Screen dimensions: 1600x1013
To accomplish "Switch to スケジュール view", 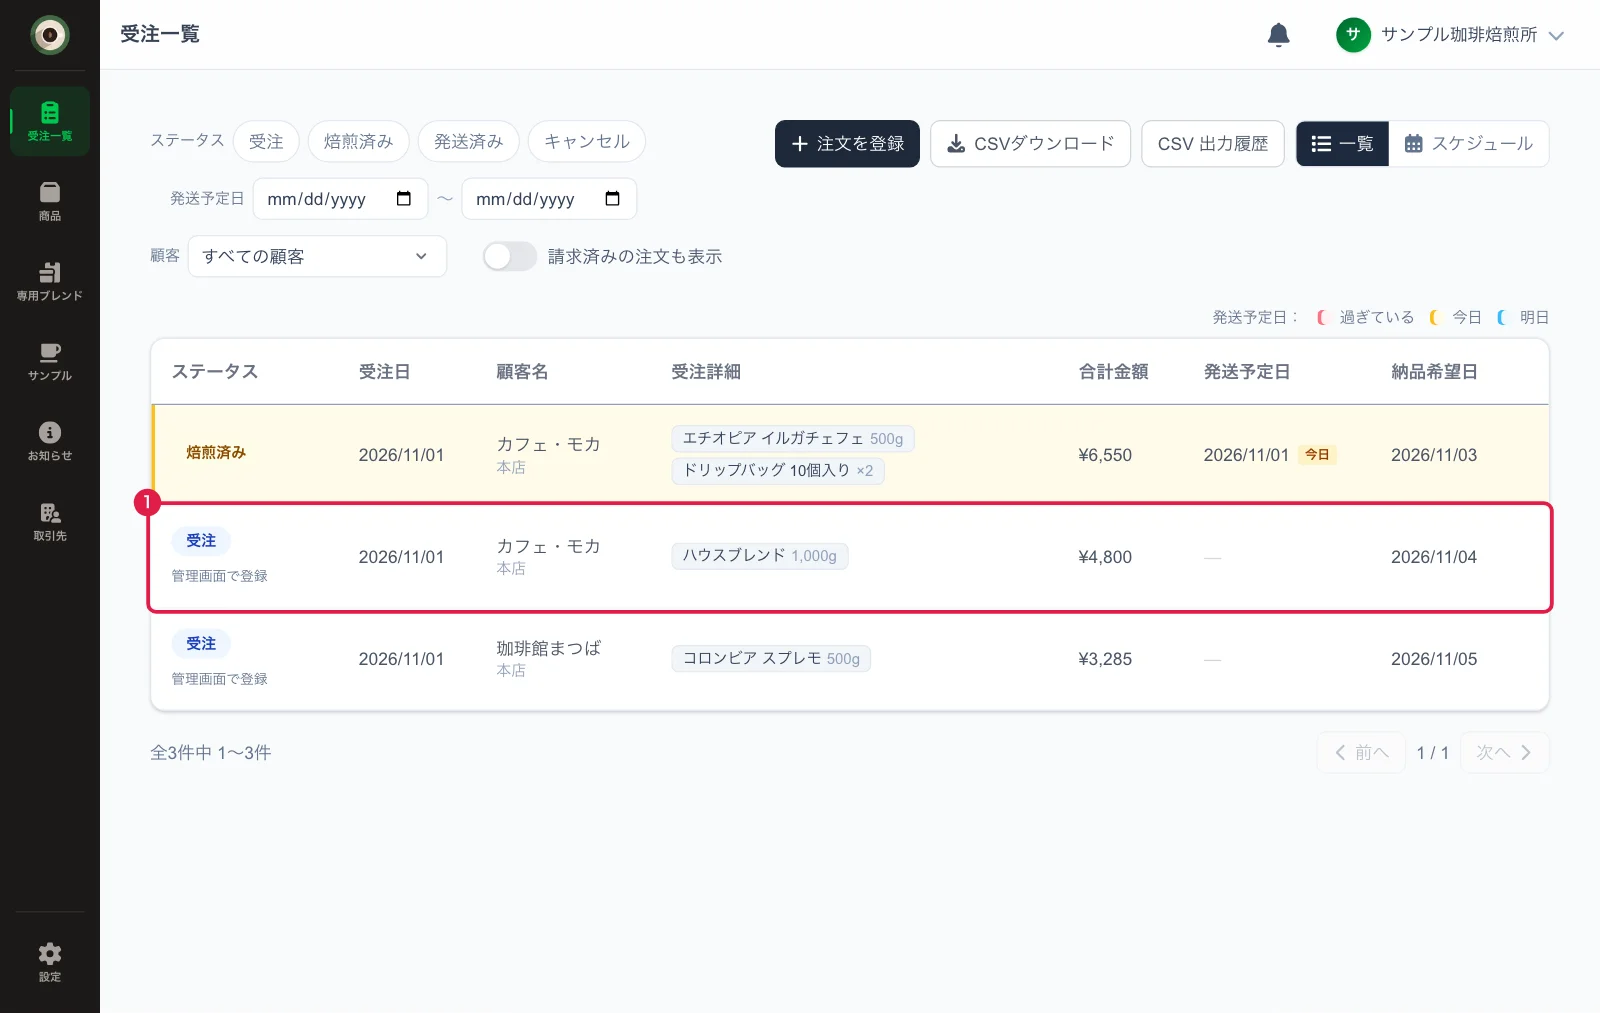I will click(1468, 144).
